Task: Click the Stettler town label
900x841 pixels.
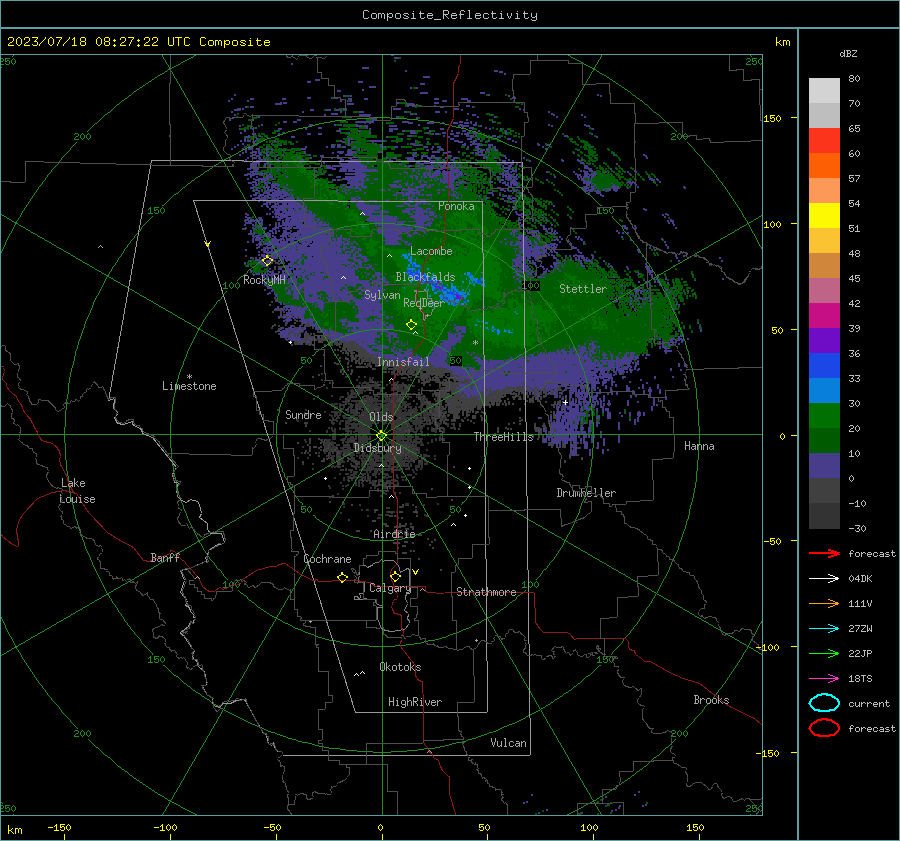Action: coord(583,289)
